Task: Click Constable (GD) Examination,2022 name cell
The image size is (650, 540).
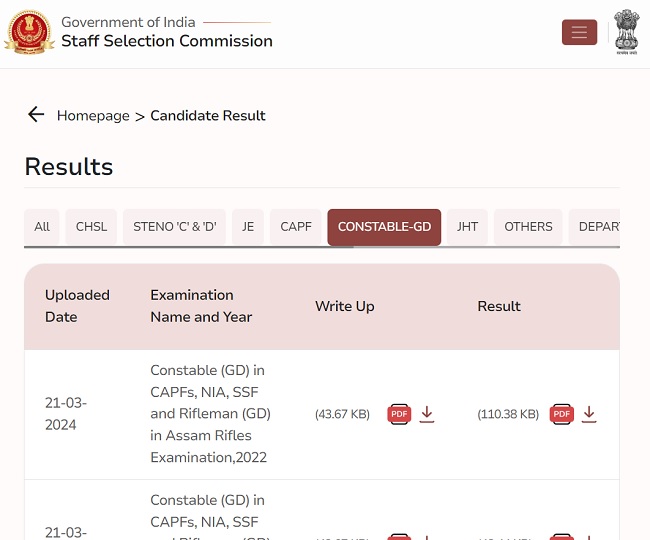Action: (210, 414)
